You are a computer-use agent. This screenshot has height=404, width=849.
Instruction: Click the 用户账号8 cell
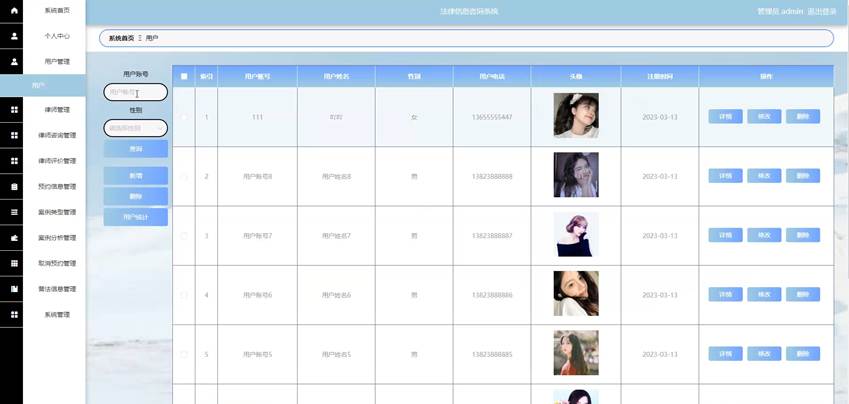[x=257, y=177]
